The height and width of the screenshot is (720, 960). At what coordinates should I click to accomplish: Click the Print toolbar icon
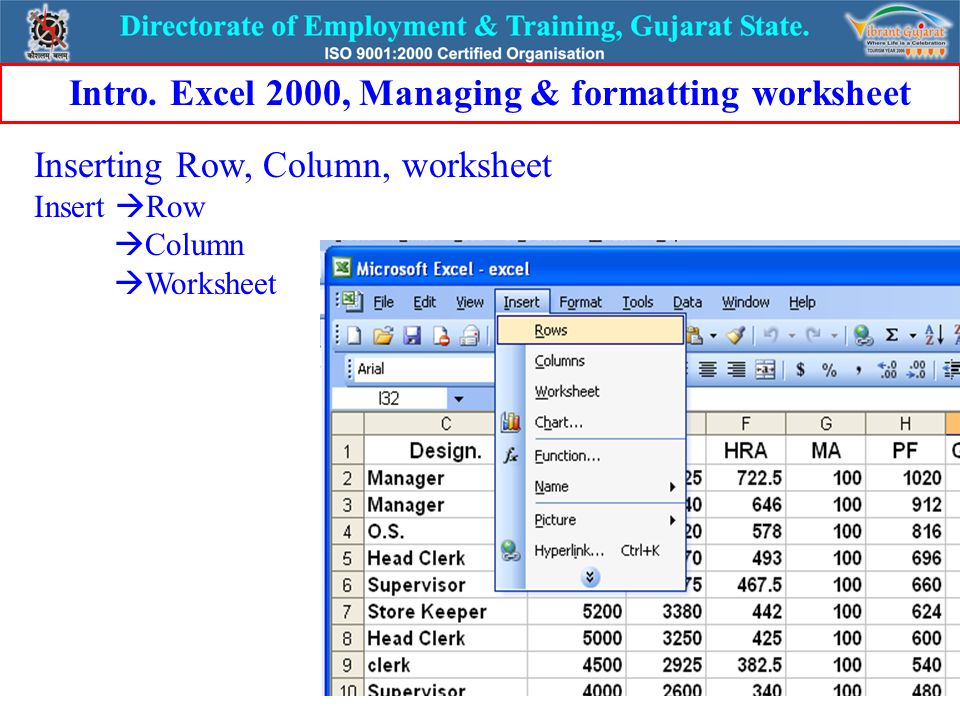click(x=470, y=336)
